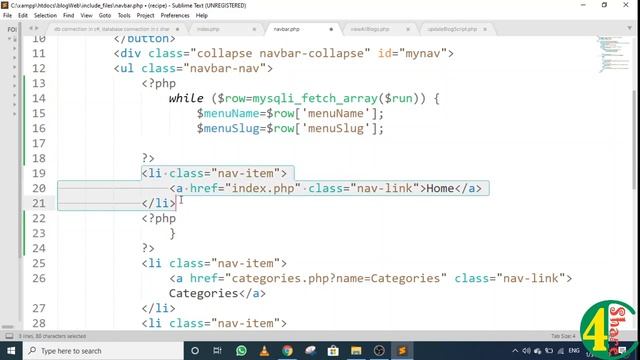Click line number 14 in the gutter
Viewport: 640px width, 360px height.
click(39, 98)
